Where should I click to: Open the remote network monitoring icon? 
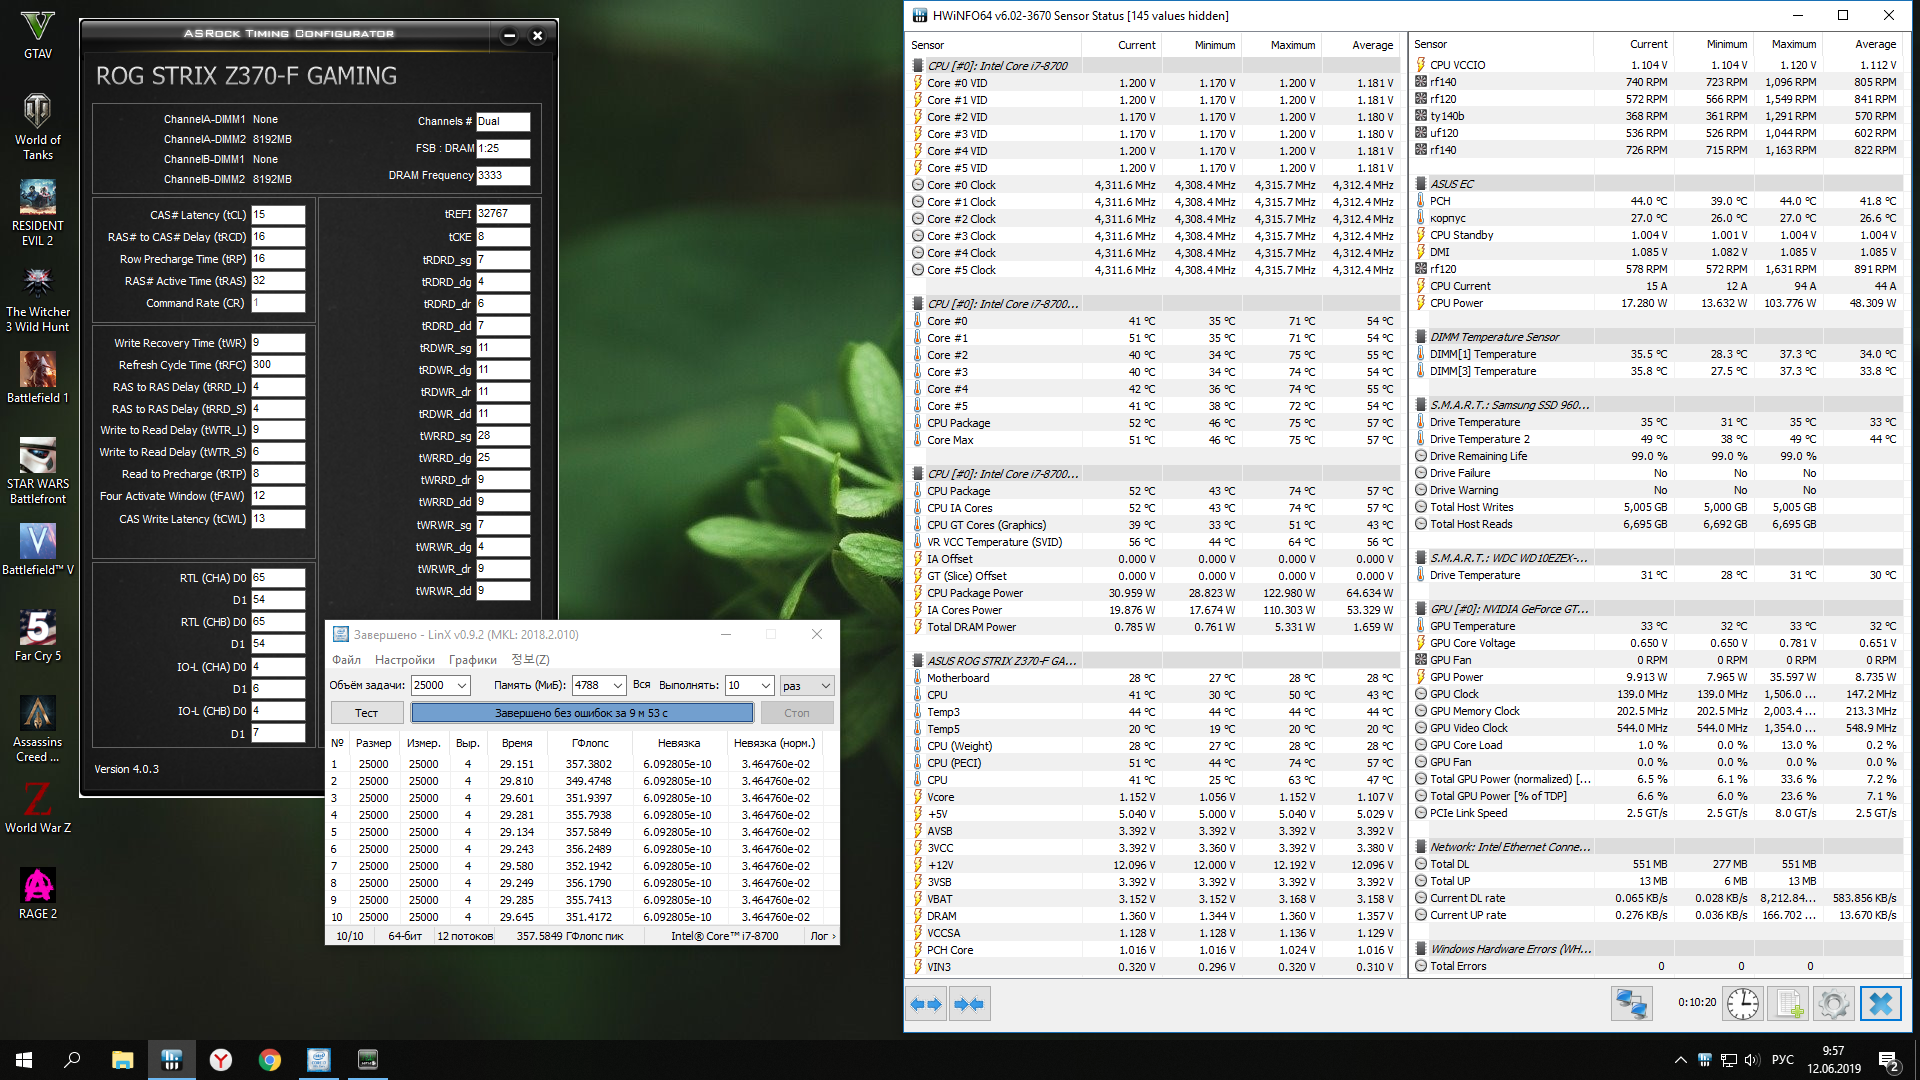pyautogui.click(x=1631, y=1003)
